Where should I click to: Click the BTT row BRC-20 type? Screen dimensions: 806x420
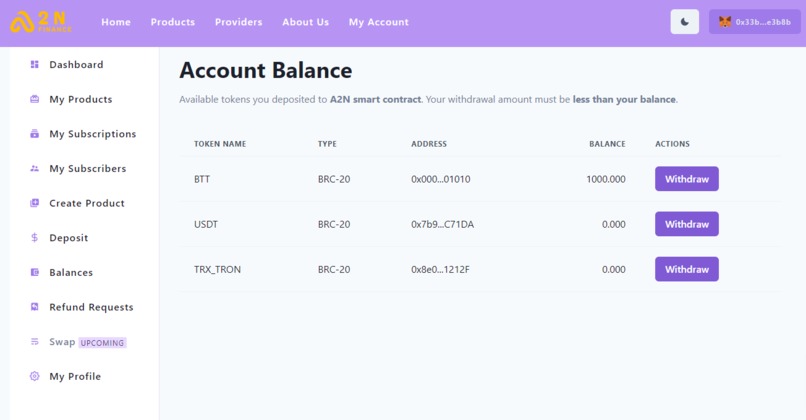point(334,179)
